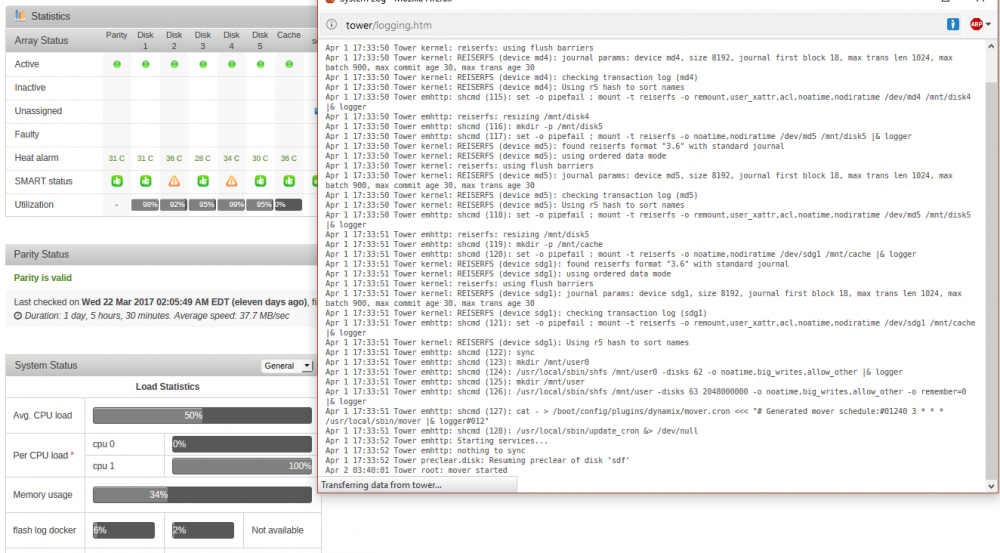Click Disk 4 active green indicator
This screenshot has height=553, width=1000.
(x=232, y=64)
